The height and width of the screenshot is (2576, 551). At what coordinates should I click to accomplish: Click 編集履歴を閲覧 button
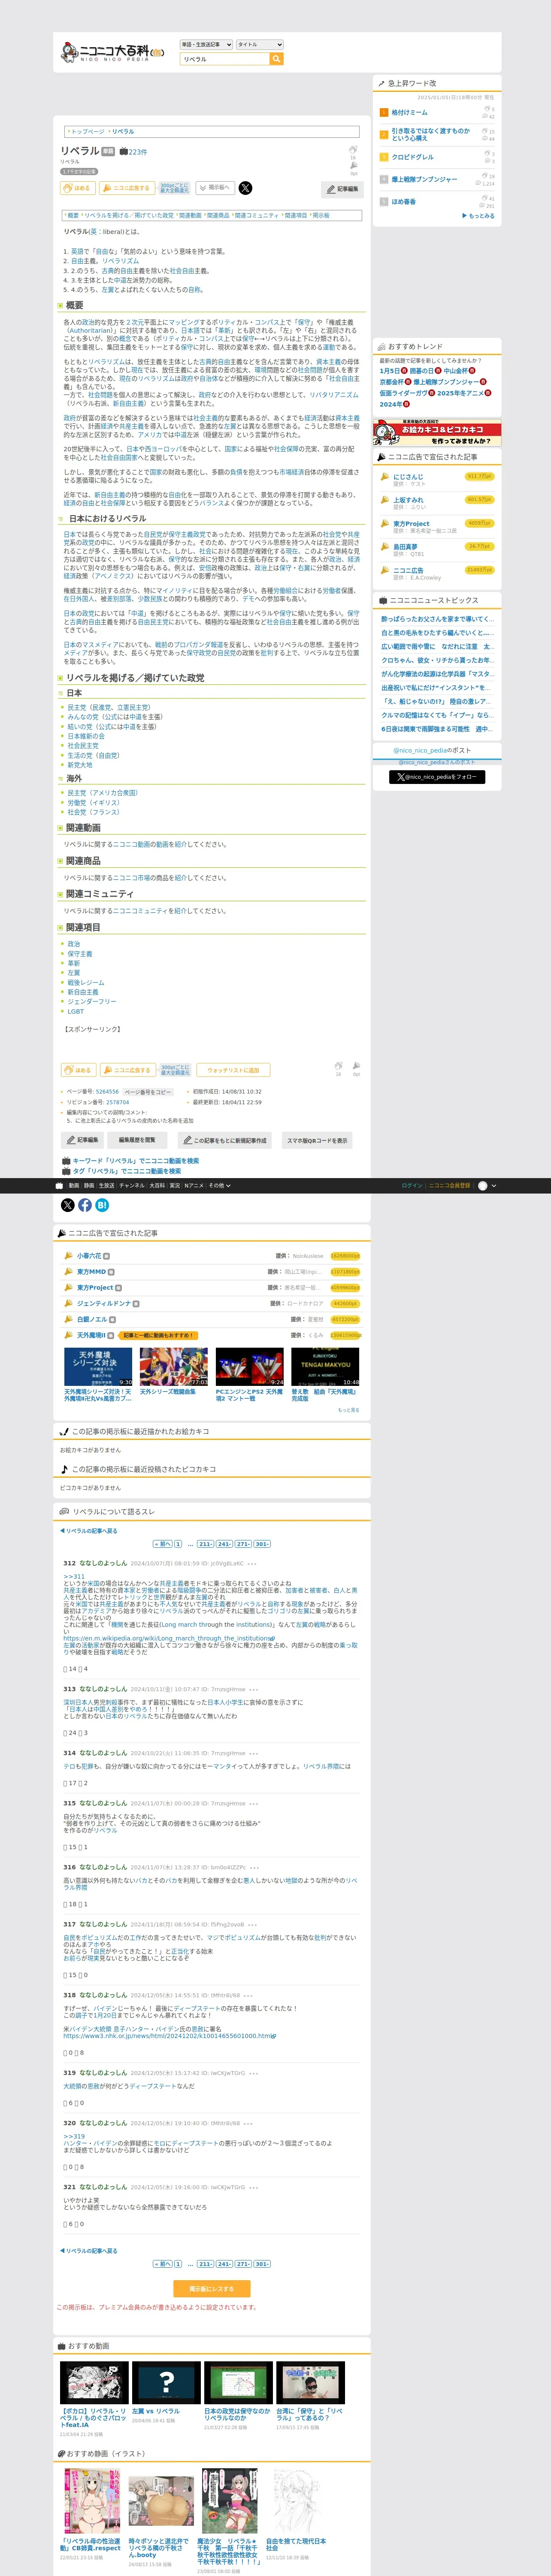[137, 1140]
